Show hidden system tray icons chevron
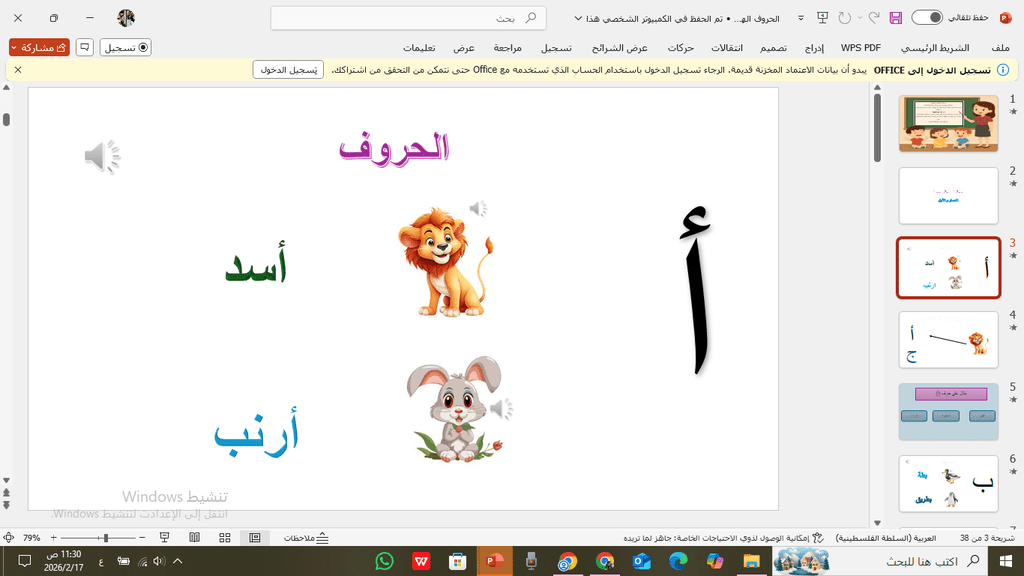Viewport: 1024px width, 576px height. [x=178, y=561]
